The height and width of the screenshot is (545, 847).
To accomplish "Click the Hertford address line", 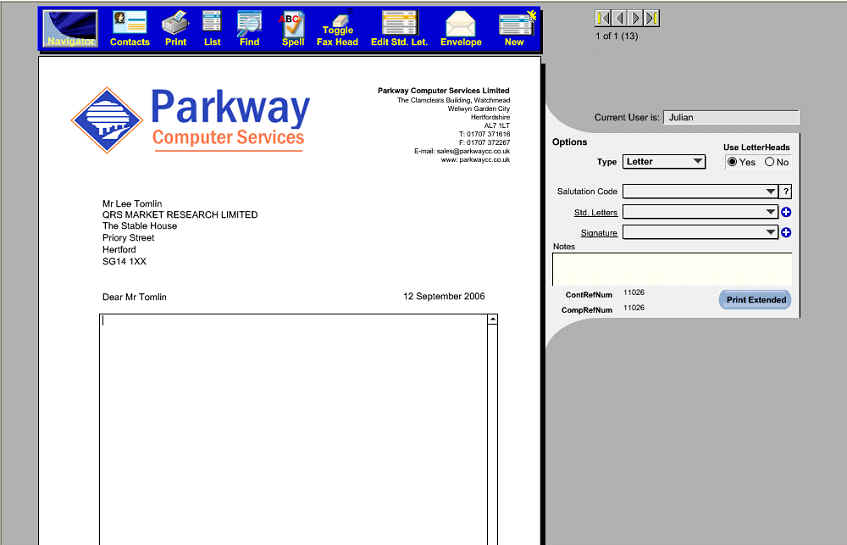I will pyautogui.click(x=119, y=250).
